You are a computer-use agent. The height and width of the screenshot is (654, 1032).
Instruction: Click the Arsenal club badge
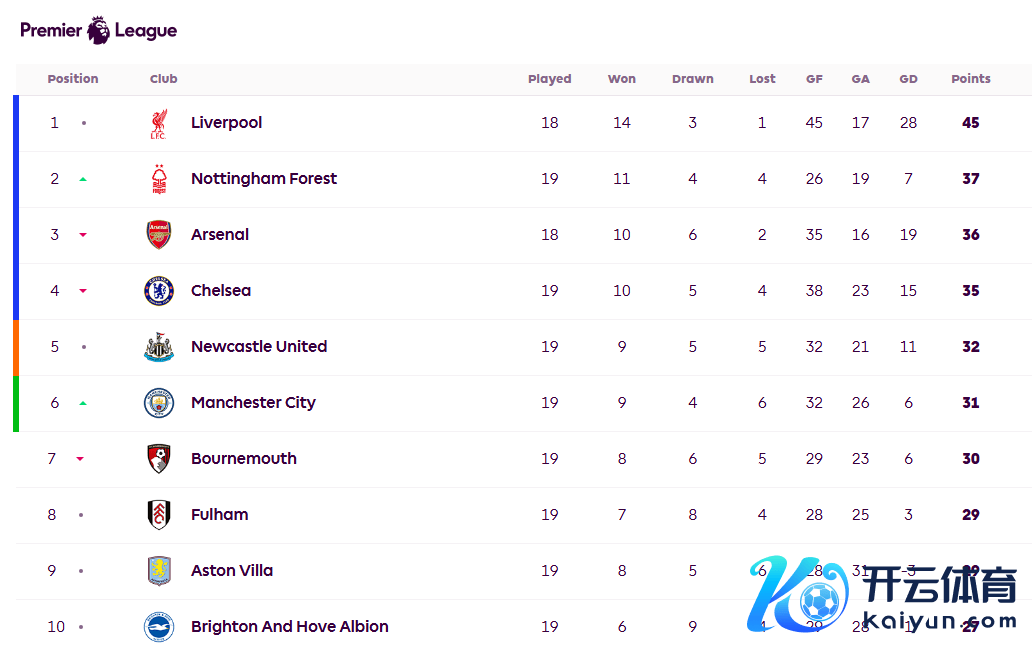[x=158, y=235]
